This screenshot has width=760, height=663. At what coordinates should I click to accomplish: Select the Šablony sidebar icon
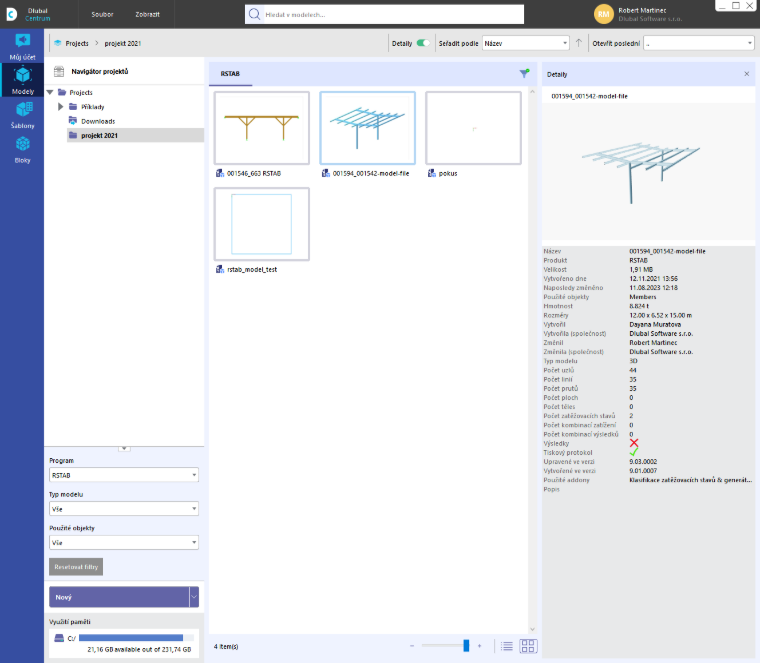point(22,115)
